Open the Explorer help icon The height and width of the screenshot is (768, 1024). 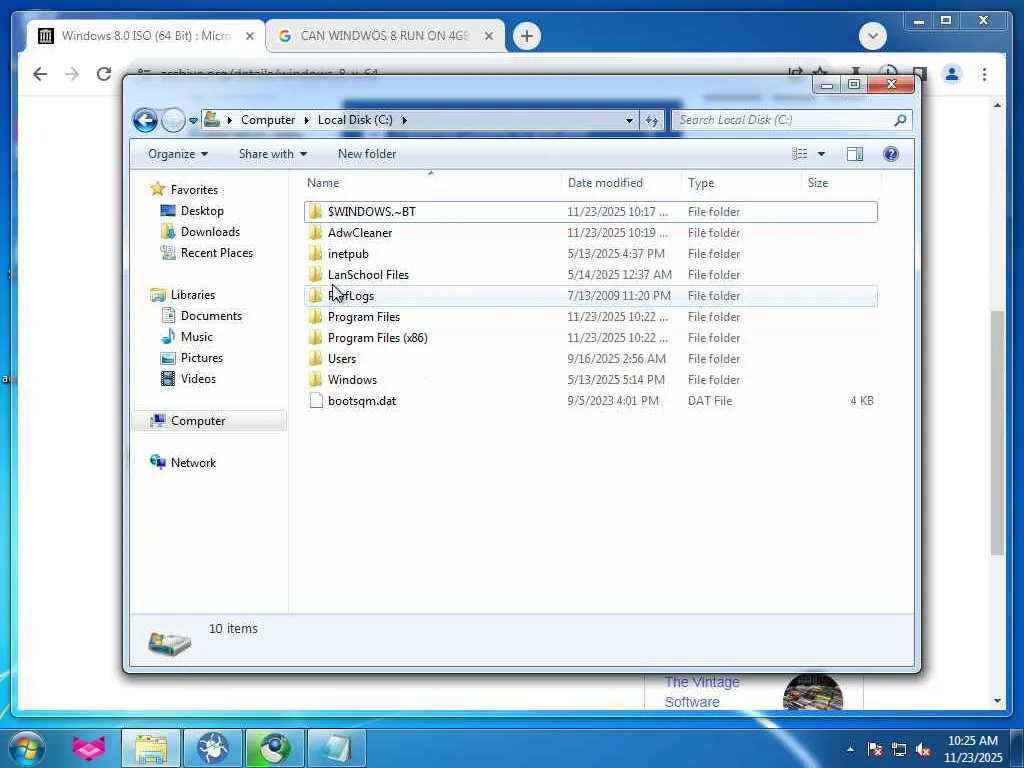pyautogui.click(x=891, y=154)
